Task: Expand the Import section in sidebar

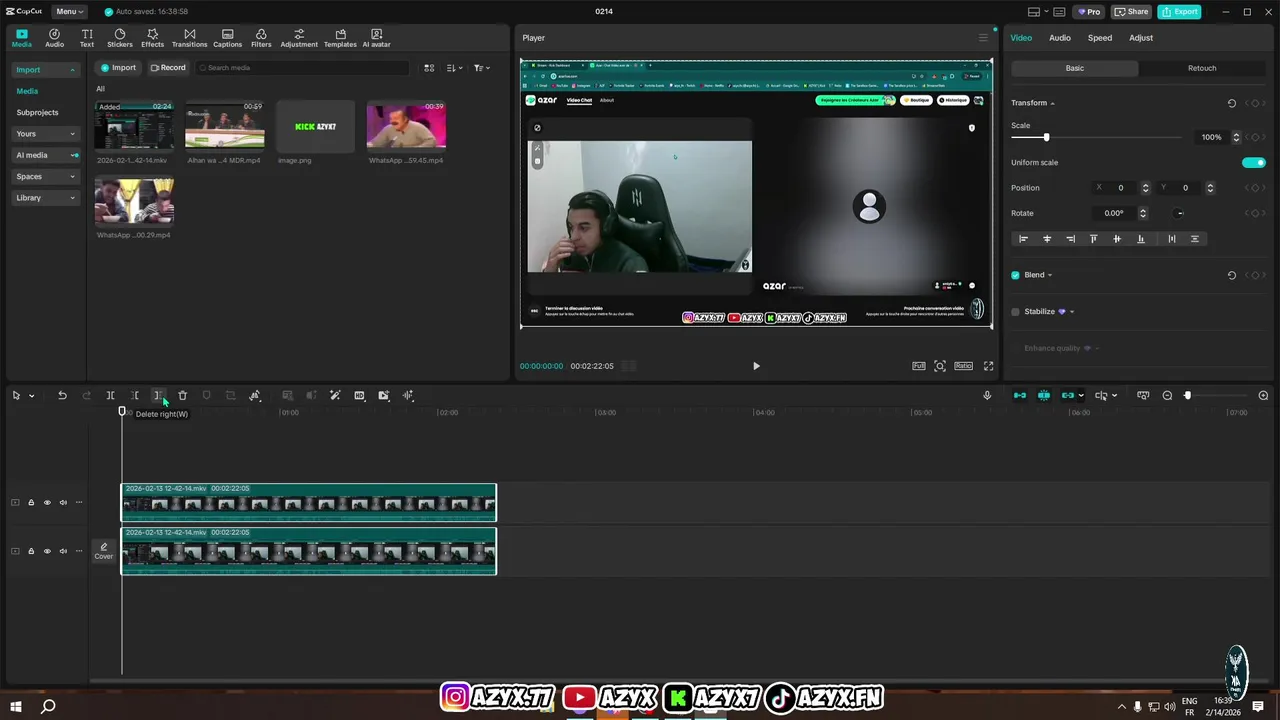Action: [x=45, y=70]
